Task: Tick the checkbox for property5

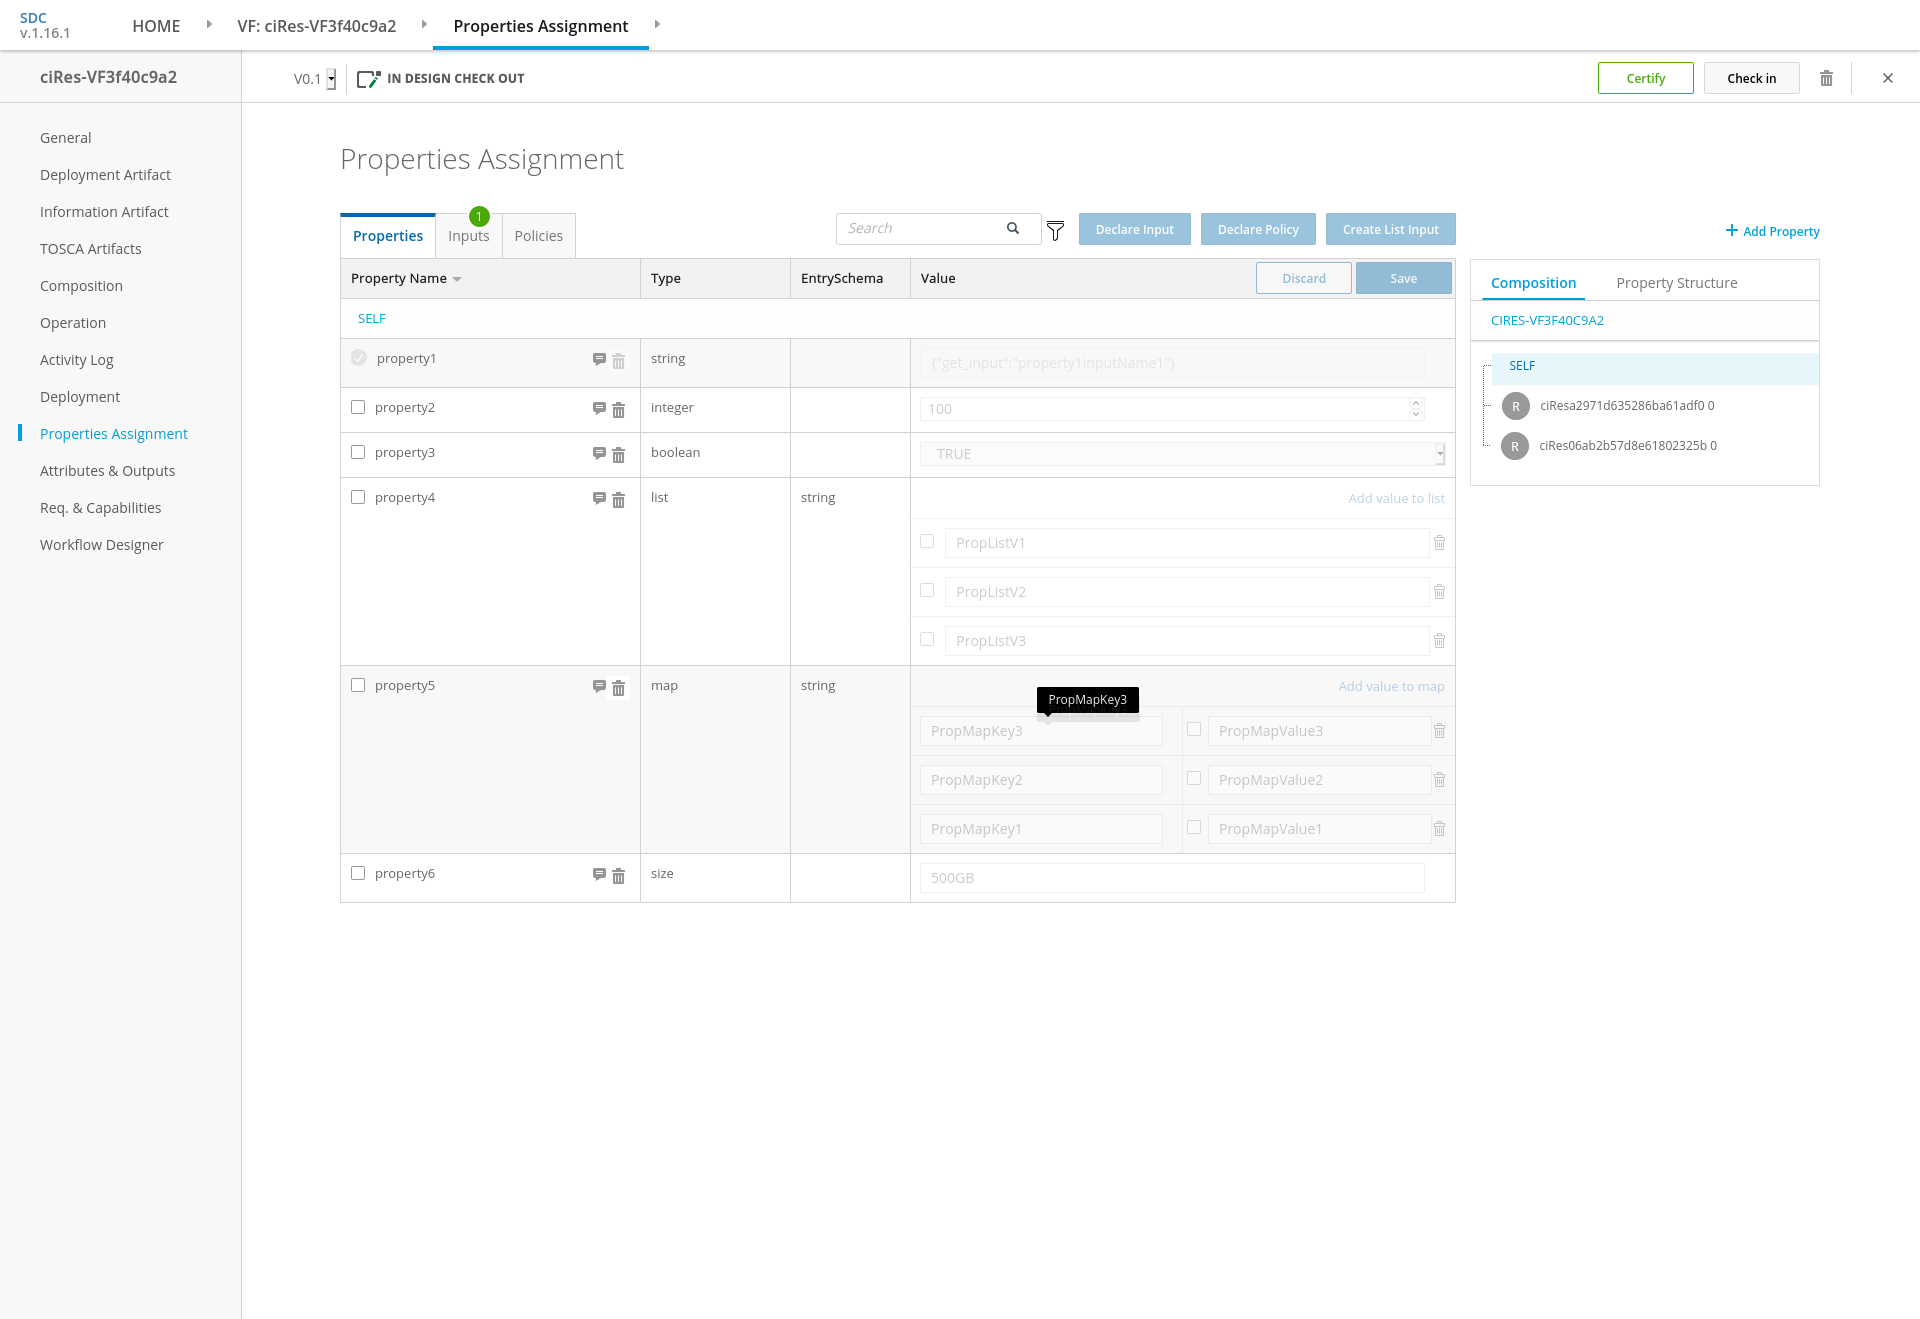Action: tap(358, 685)
